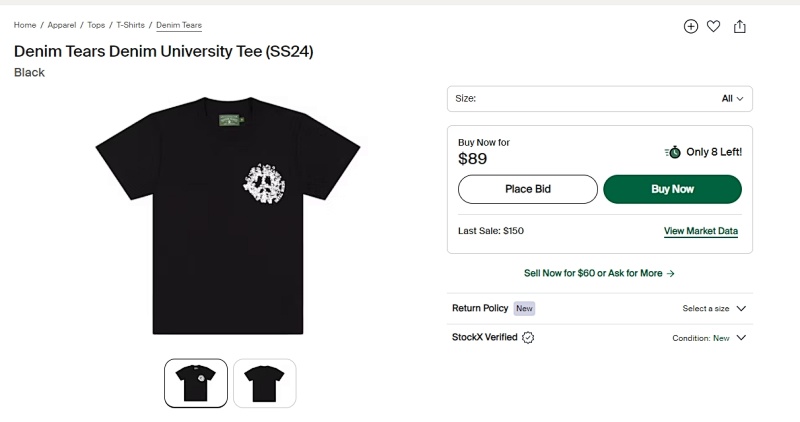Click the stopwatch icon beside Only 8 Left
The width and height of the screenshot is (800, 422).
point(672,152)
